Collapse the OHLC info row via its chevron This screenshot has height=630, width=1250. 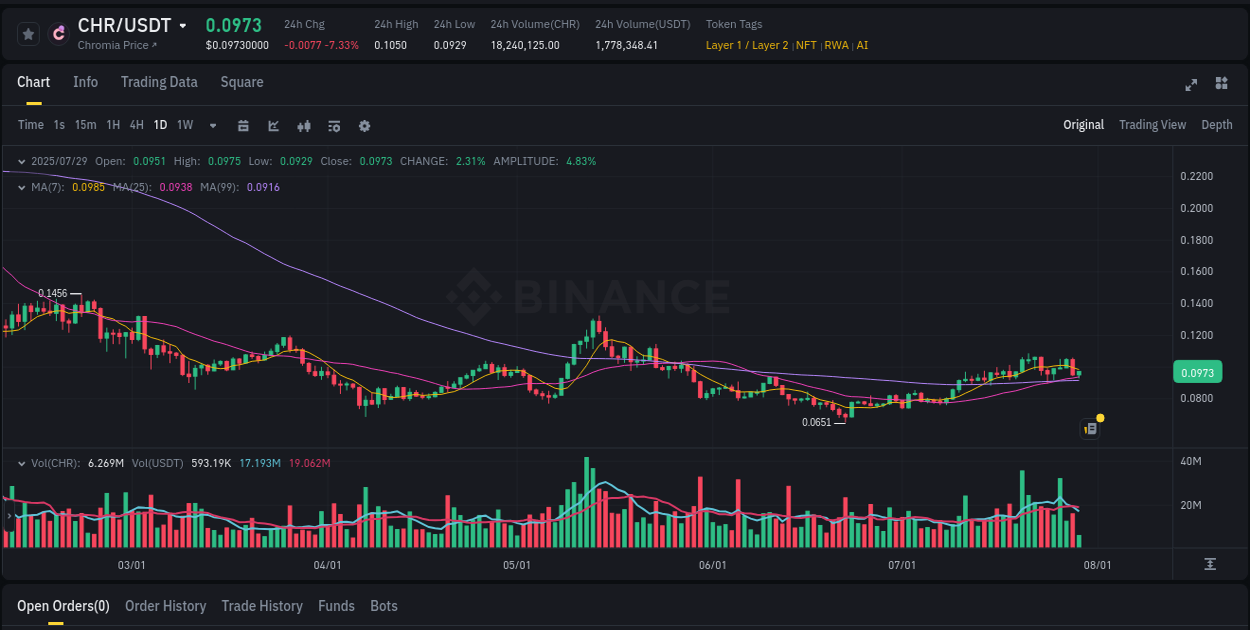coord(20,160)
